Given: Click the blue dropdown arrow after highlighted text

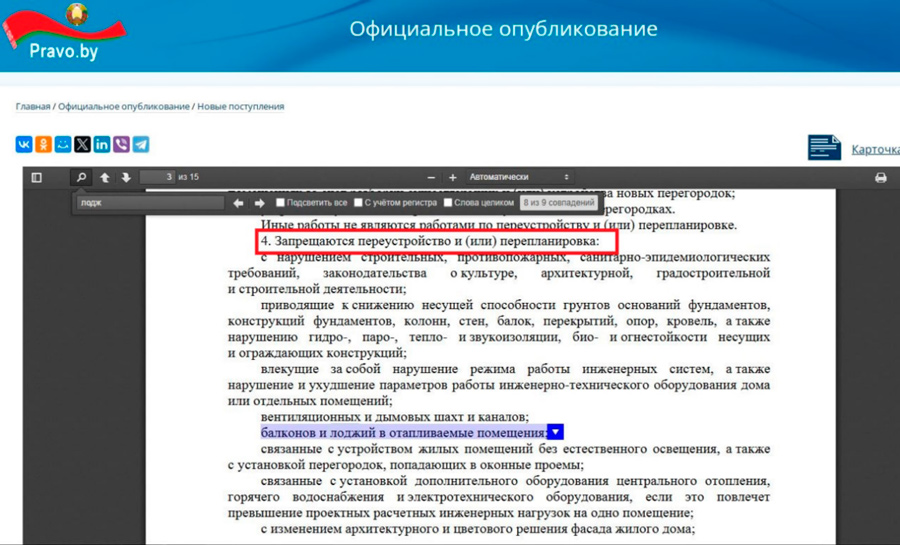Looking at the screenshot, I should tap(555, 432).
